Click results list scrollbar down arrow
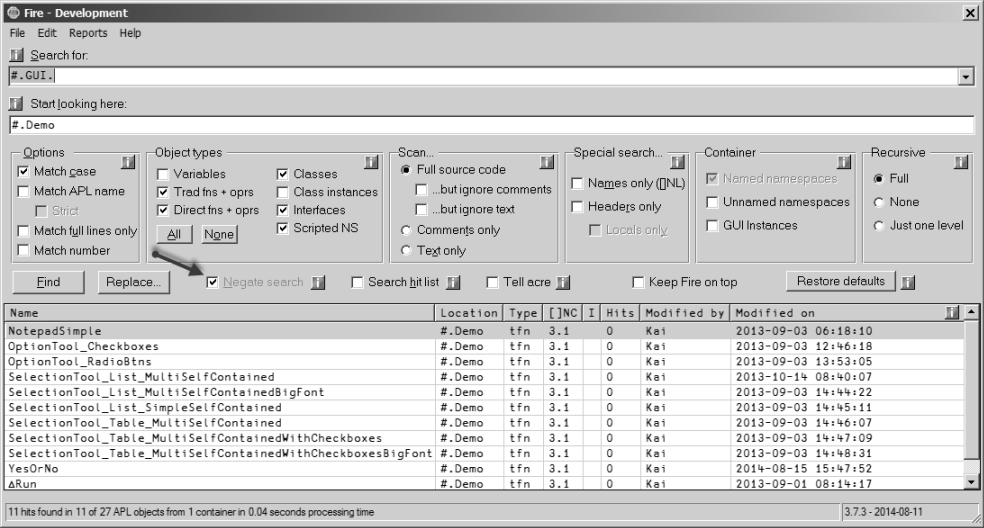Screen dimensions: 984x528 tap(971, 483)
